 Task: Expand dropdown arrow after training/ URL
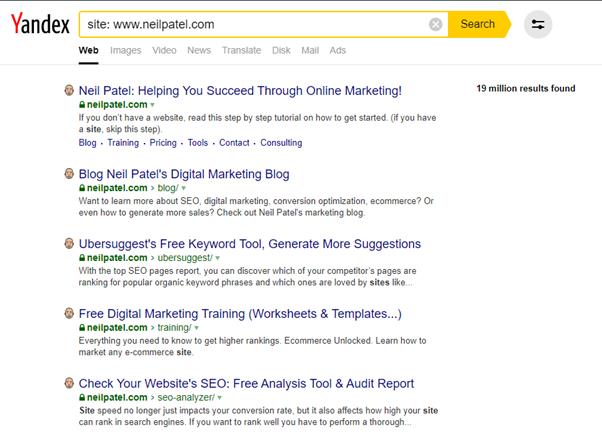point(197,328)
